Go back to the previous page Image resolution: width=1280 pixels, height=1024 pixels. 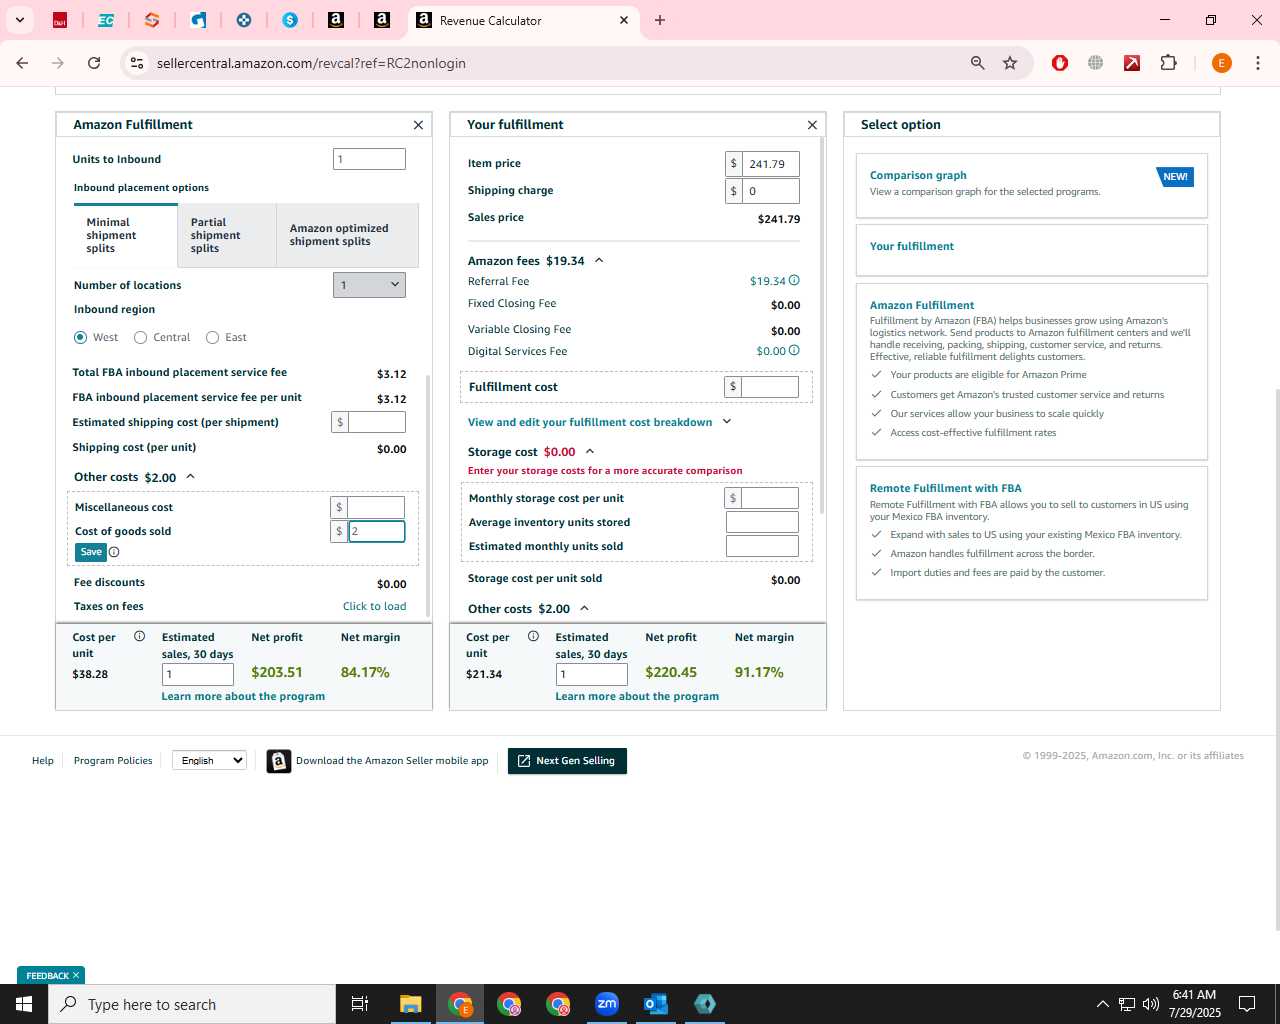pos(22,63)
